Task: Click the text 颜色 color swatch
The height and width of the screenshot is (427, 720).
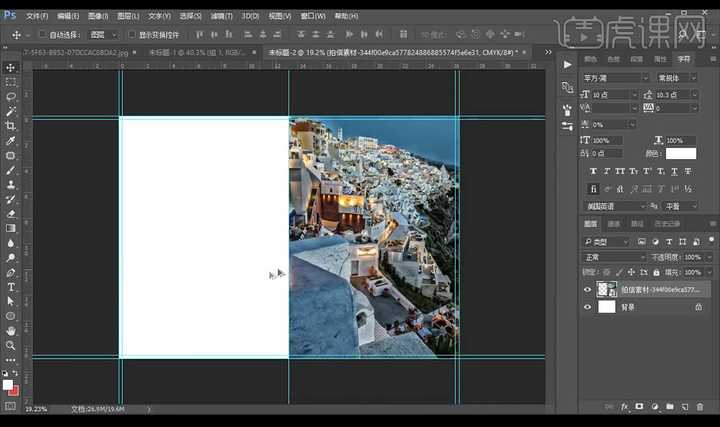Action: (x=681, y=154)
